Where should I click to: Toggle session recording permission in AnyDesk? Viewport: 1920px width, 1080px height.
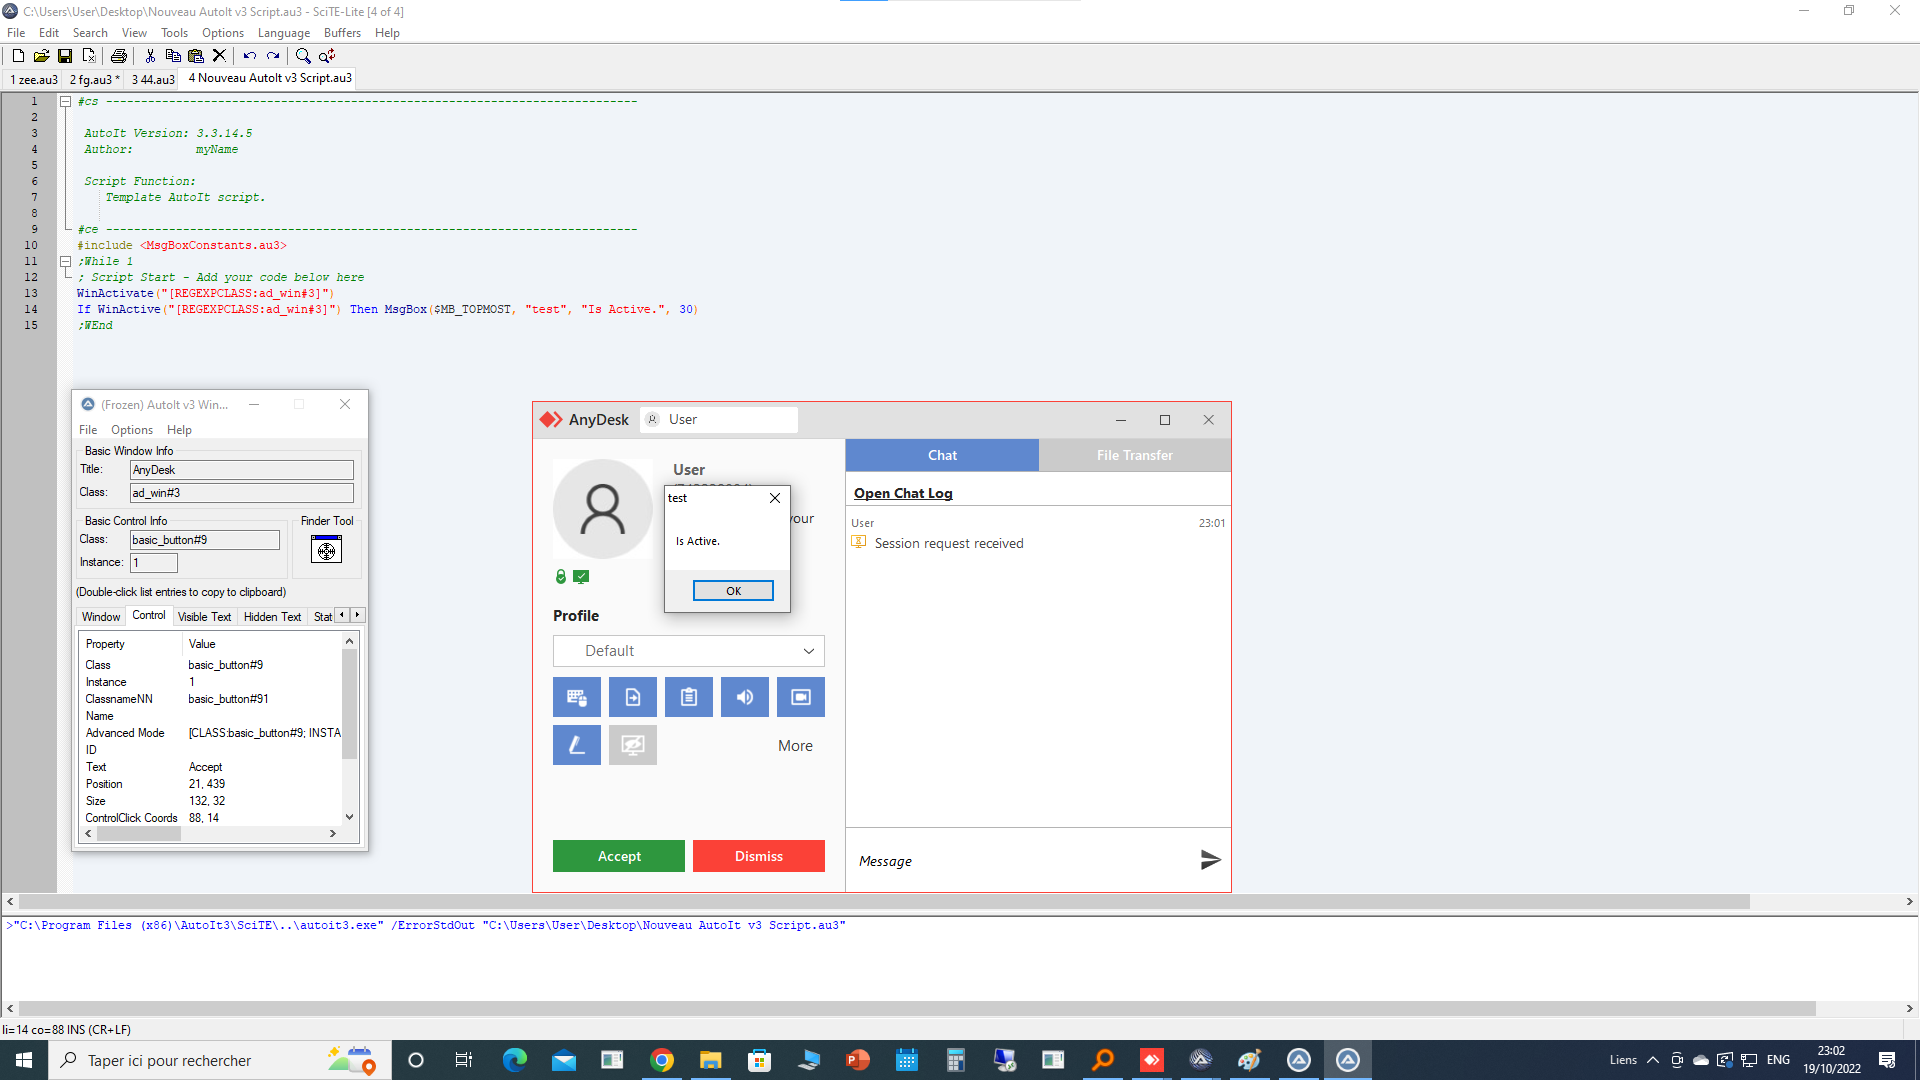coord(801,697)
